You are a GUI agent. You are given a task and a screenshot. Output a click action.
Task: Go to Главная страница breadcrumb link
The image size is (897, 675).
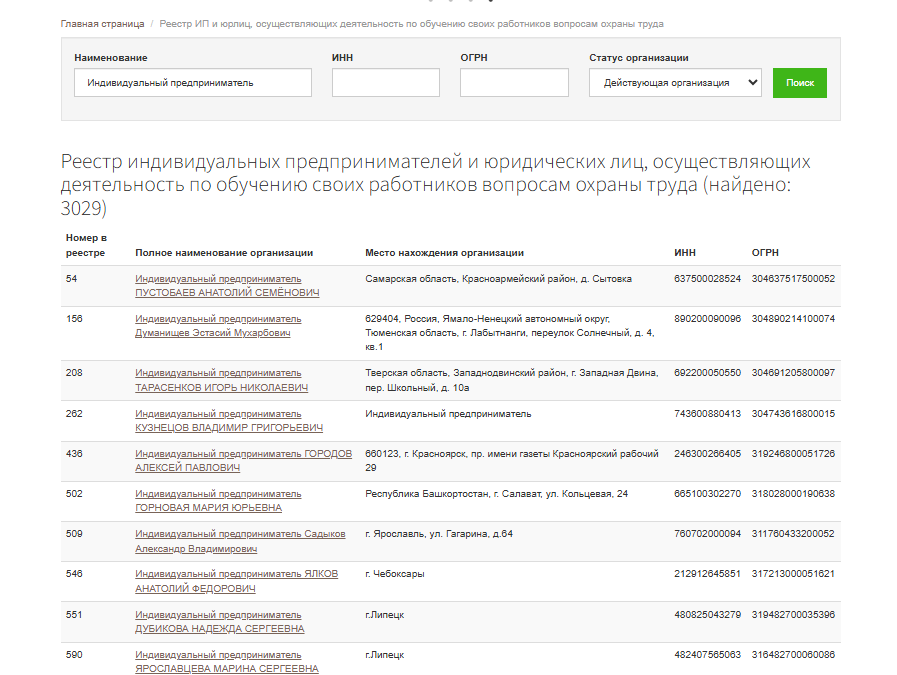102,23
